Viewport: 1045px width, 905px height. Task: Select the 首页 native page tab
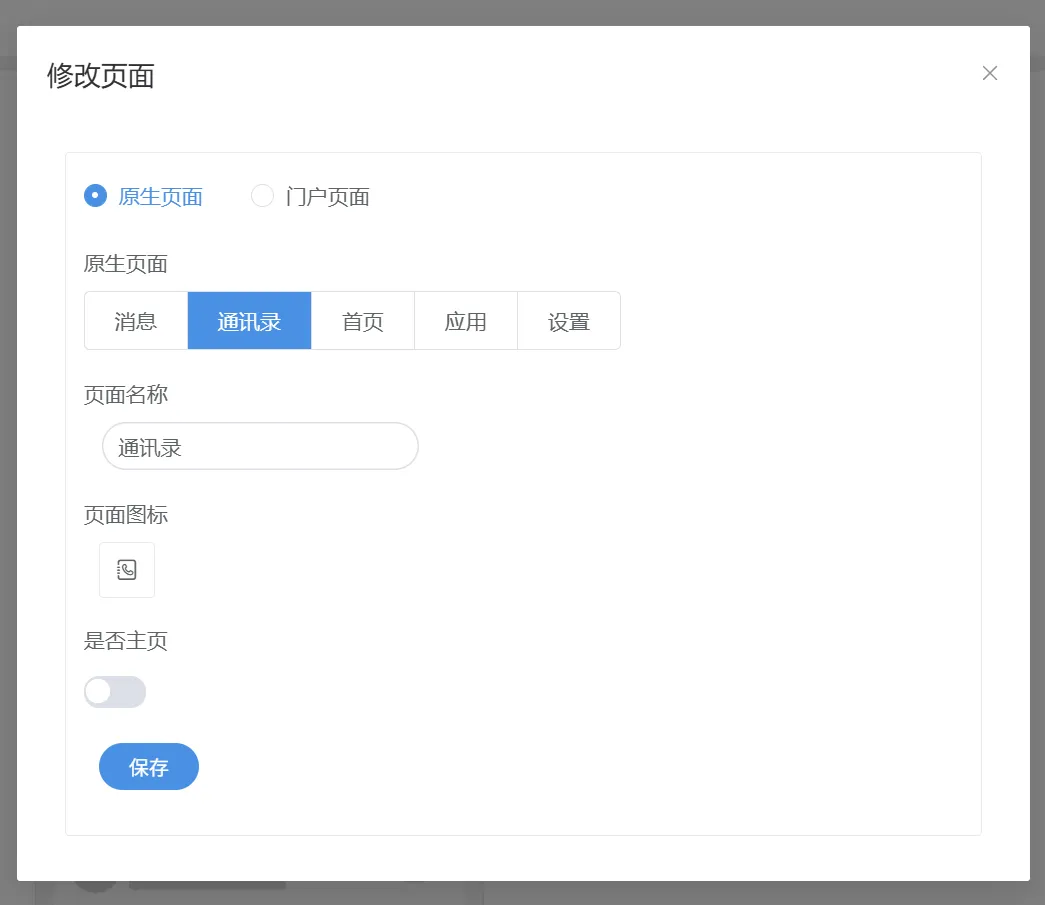tap(363, 321)
